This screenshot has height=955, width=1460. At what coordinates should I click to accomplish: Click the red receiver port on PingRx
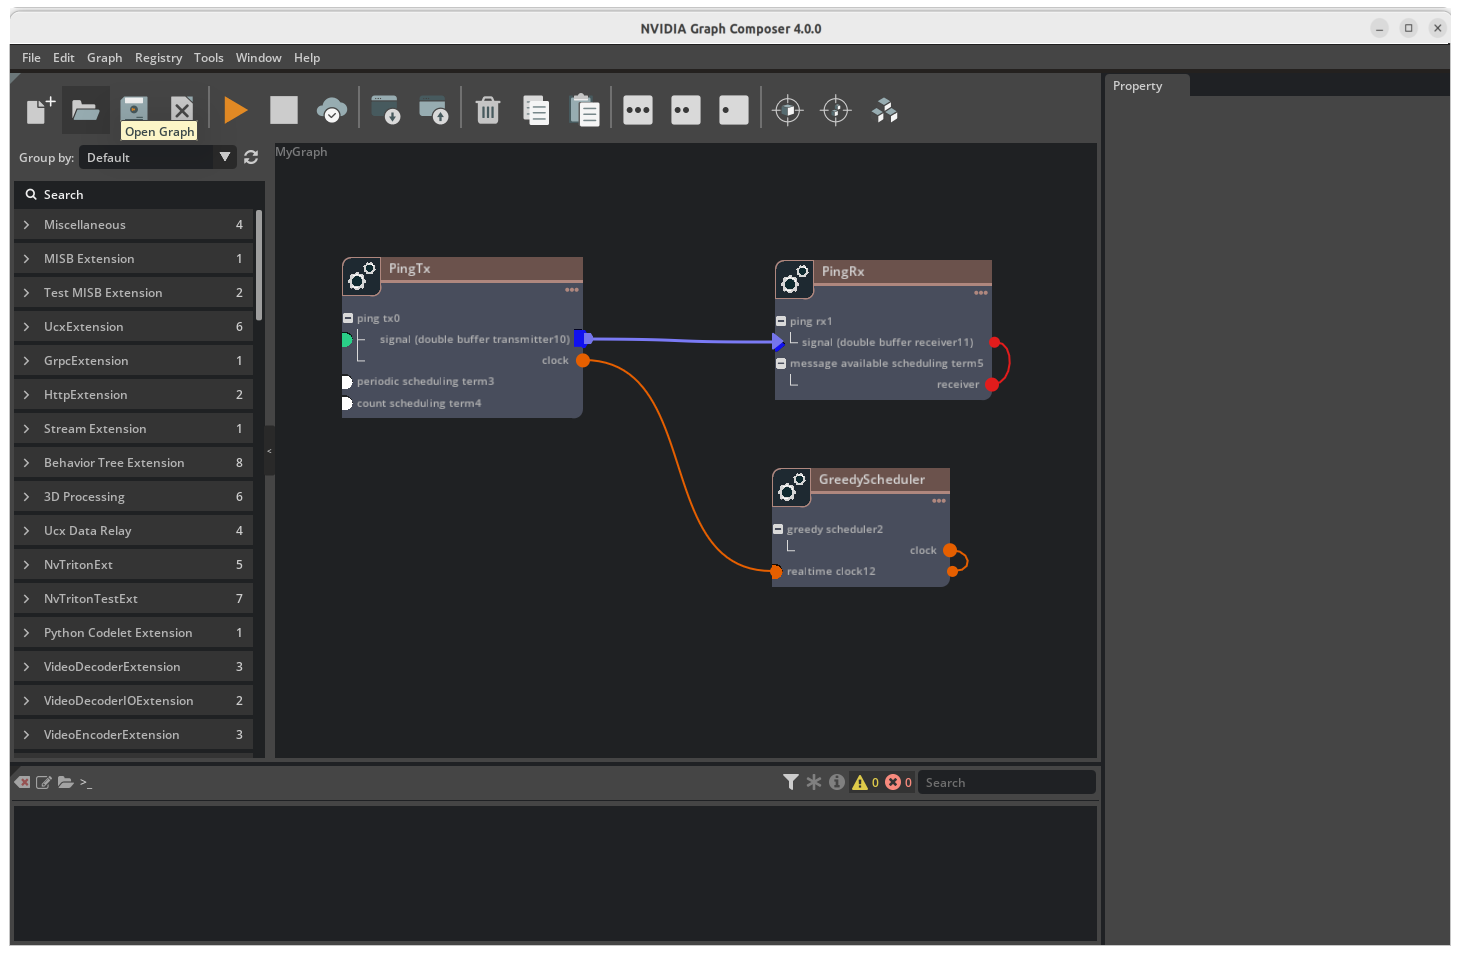pyautogui.click(x=992, y=384)
